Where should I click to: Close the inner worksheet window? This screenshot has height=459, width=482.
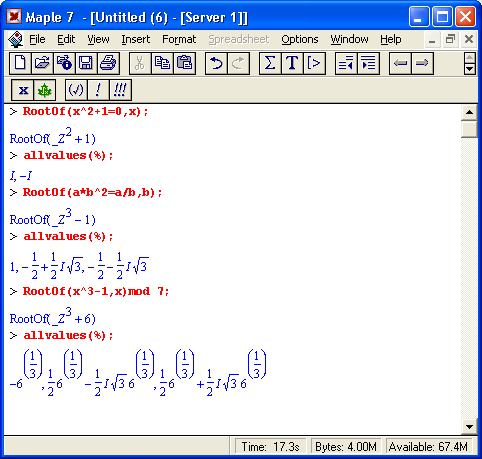pos(469,40)
